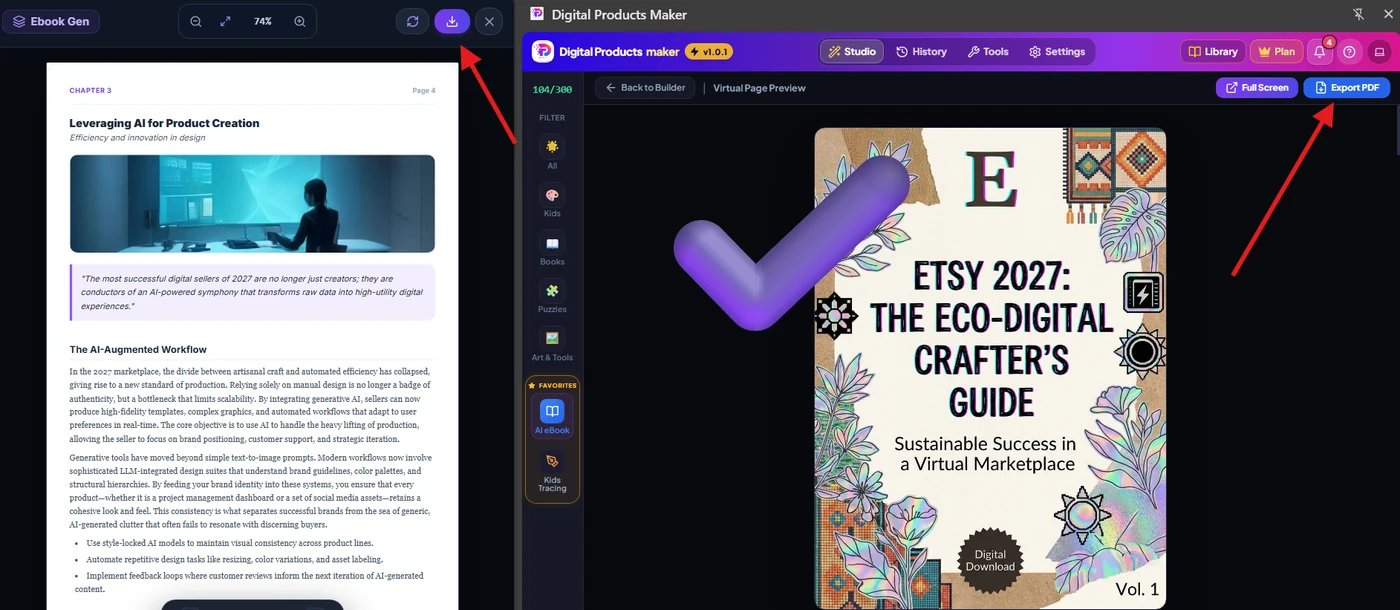The height and width of the screenshot is (610, 1400).
Task: Select the Books filter
Action: pos(552,248)
